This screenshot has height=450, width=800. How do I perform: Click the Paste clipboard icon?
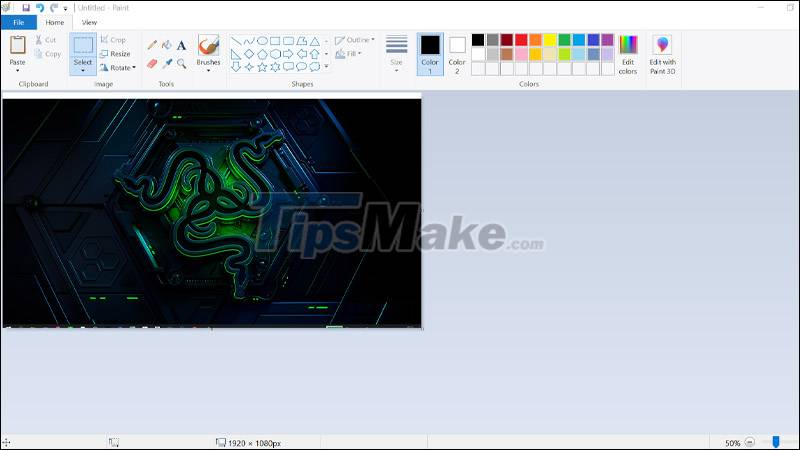pos(17,45)
